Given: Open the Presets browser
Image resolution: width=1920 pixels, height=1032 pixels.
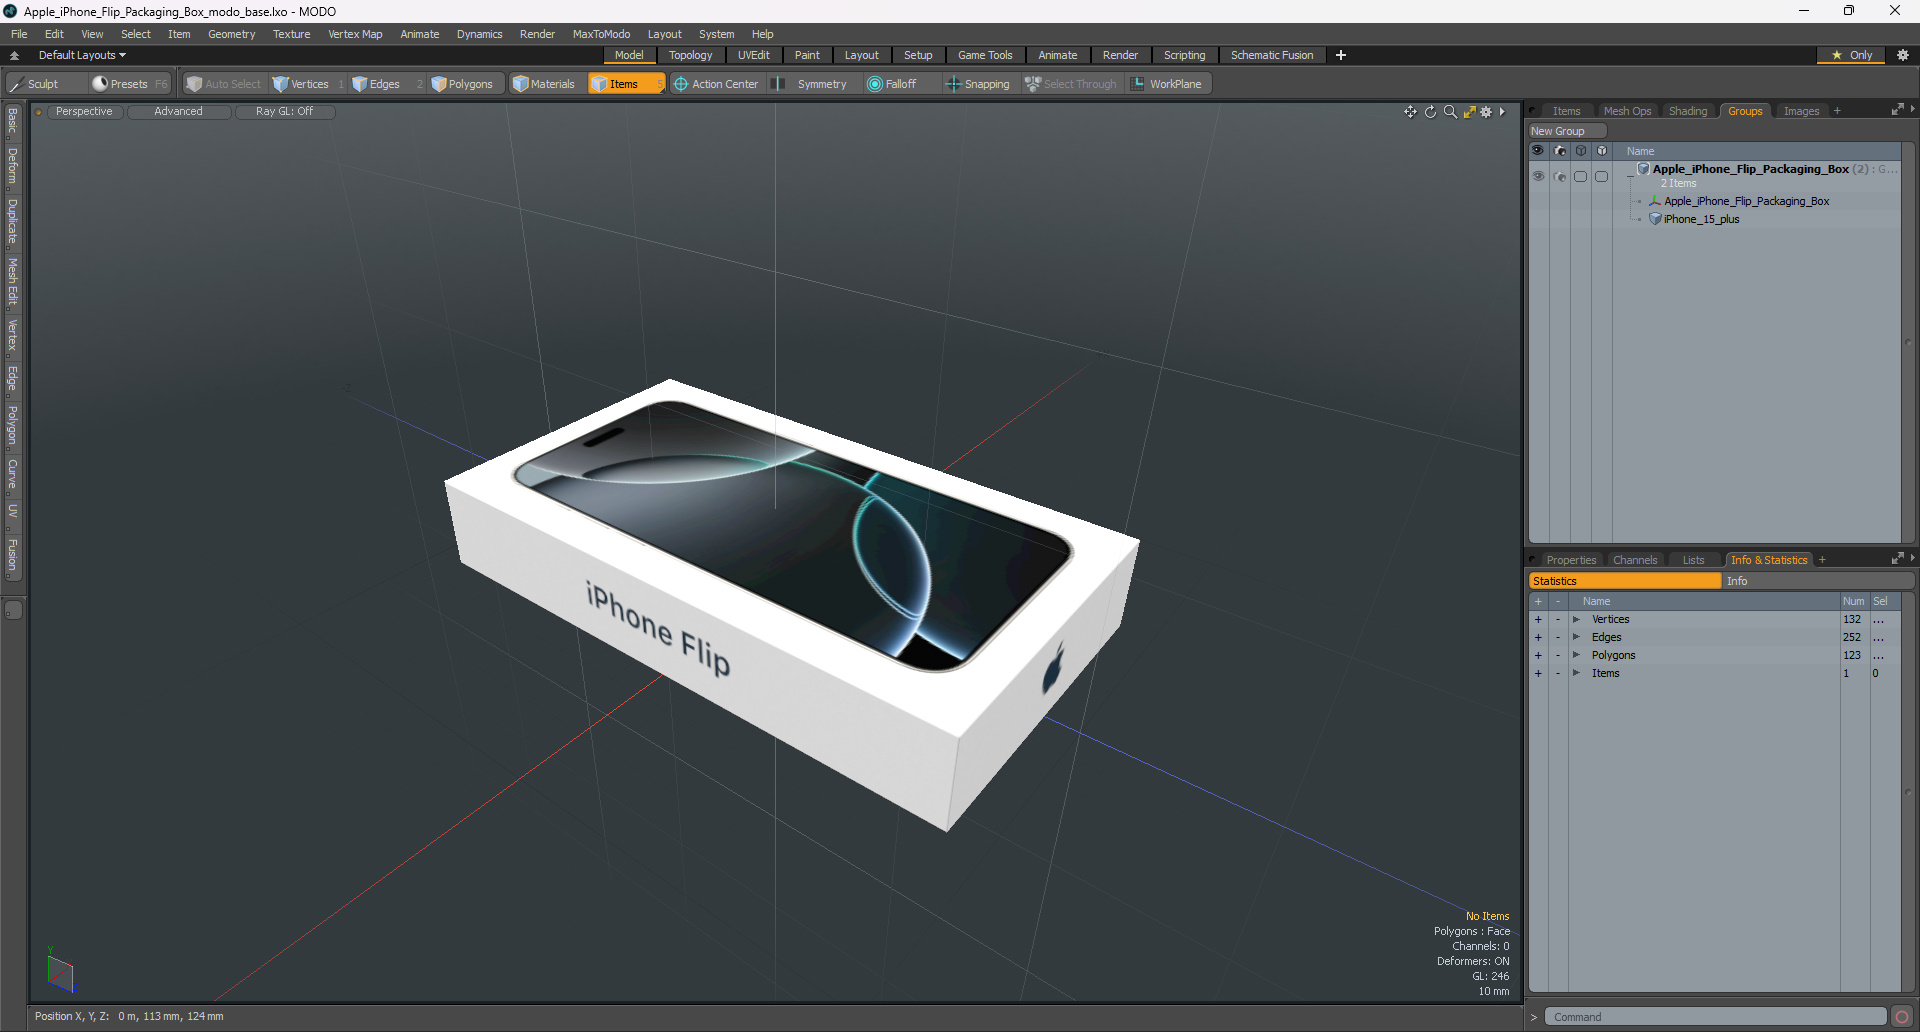Looking at the screenshot, I should pyautogui.click(x=128, y=84).
